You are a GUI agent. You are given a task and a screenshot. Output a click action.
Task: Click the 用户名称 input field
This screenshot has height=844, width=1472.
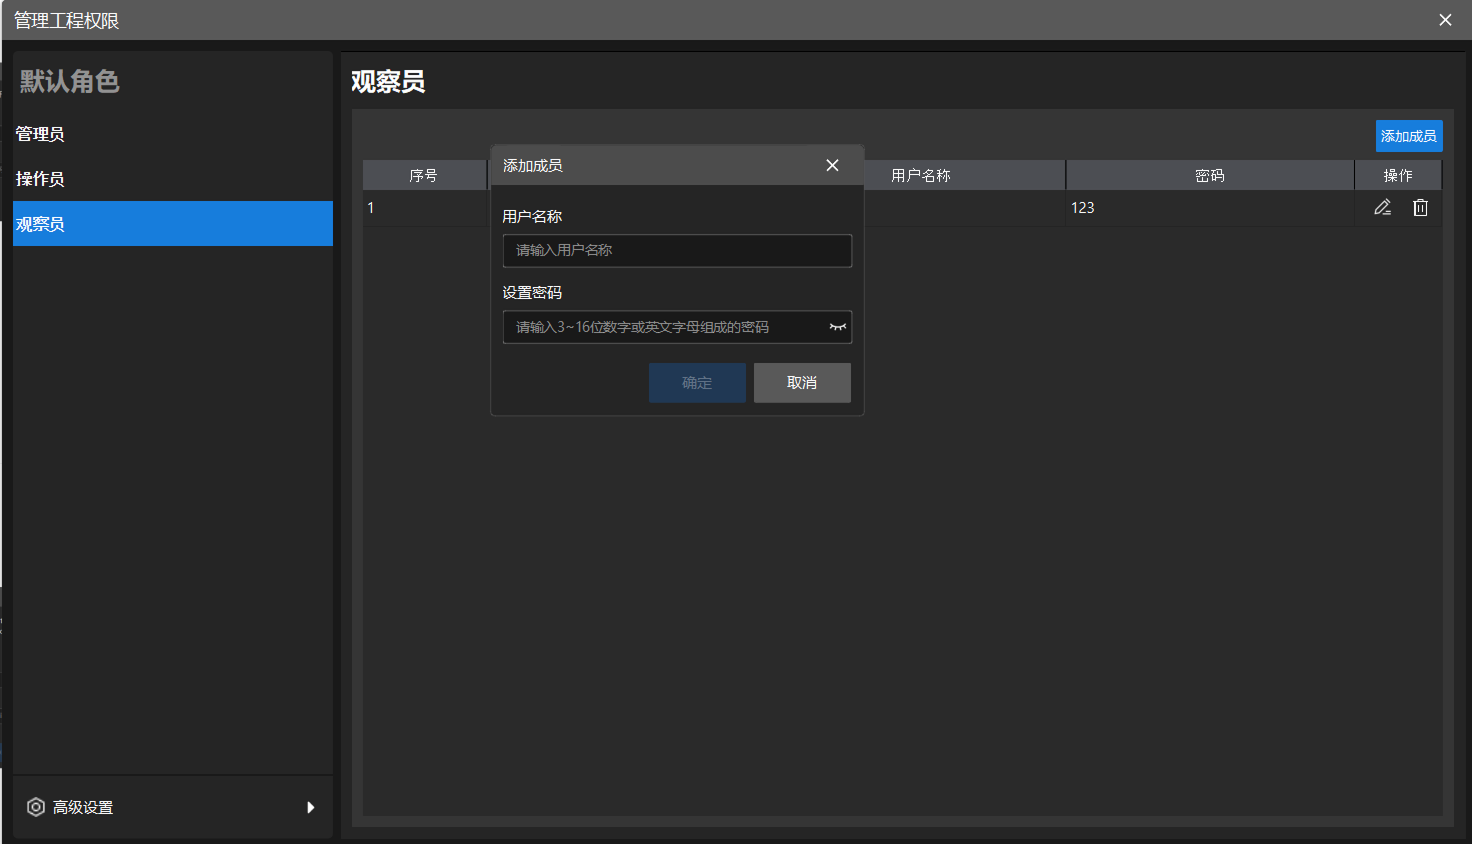tap(677, 250)
